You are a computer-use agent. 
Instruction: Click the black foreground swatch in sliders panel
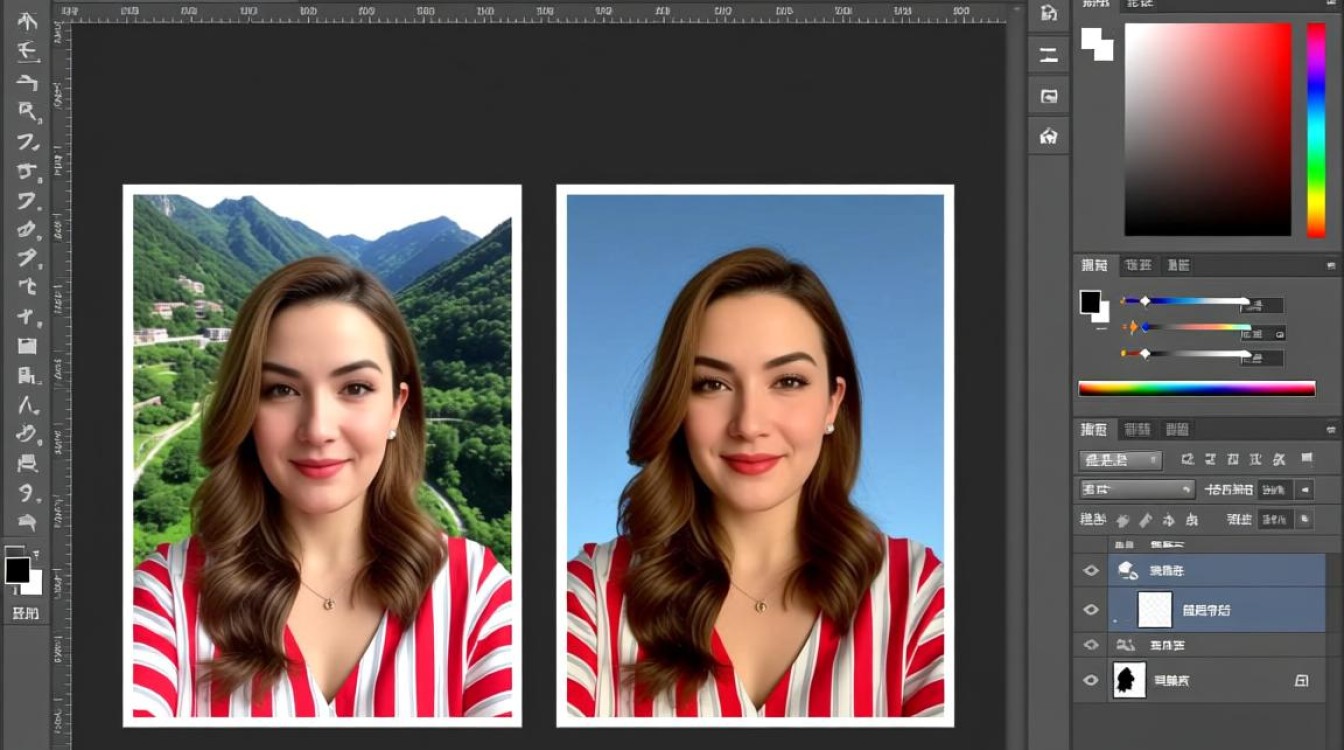1090,301
